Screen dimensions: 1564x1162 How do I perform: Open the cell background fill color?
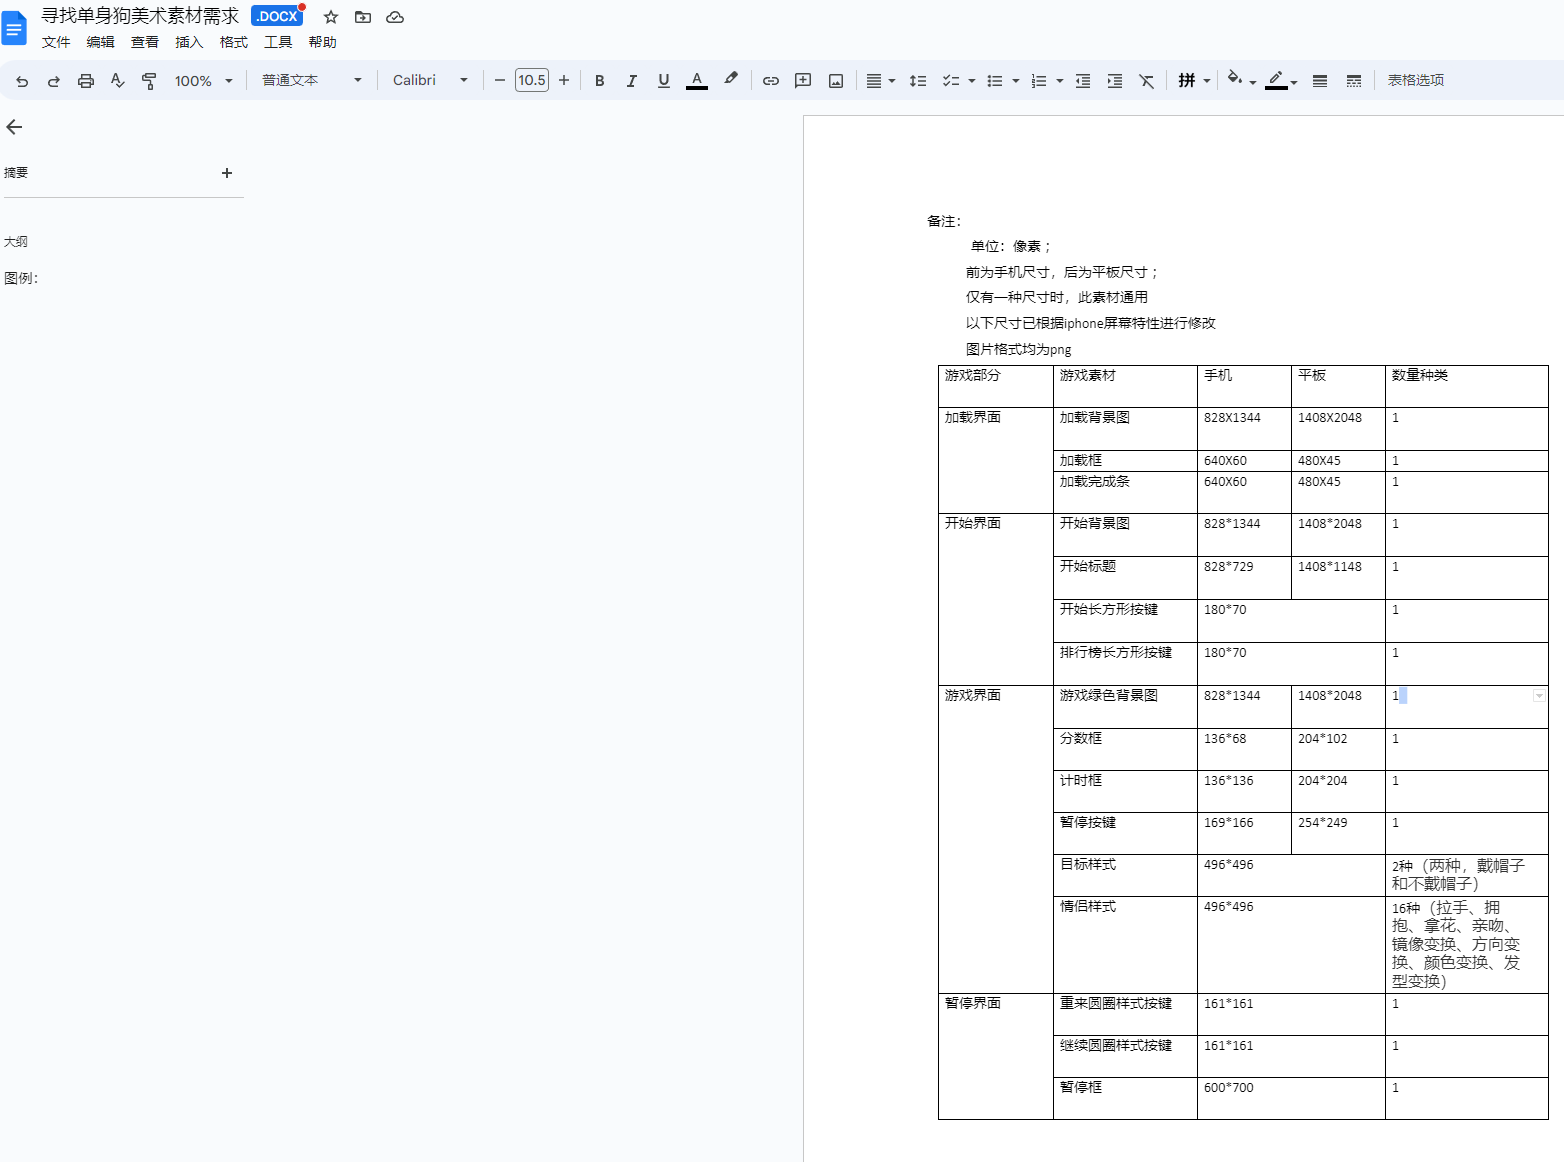1241,80
